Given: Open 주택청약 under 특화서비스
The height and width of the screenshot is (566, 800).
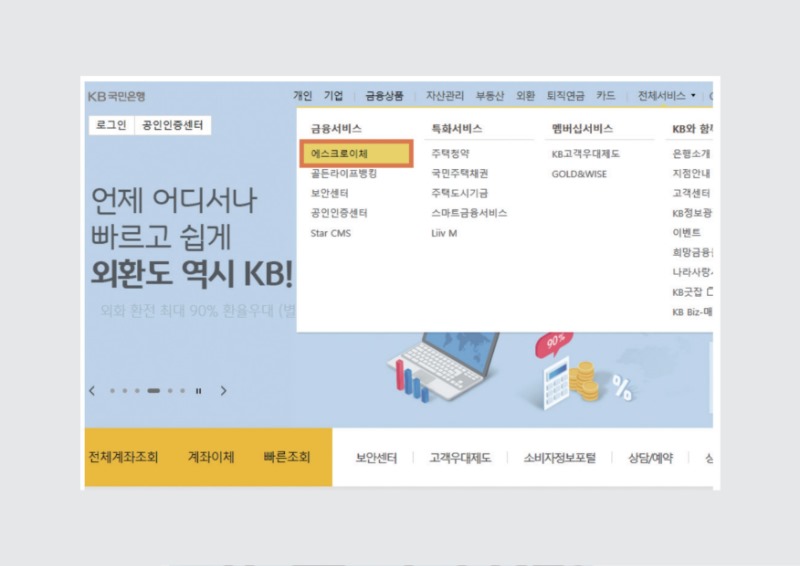Looking at the screenshot, I should pos(450,154).
